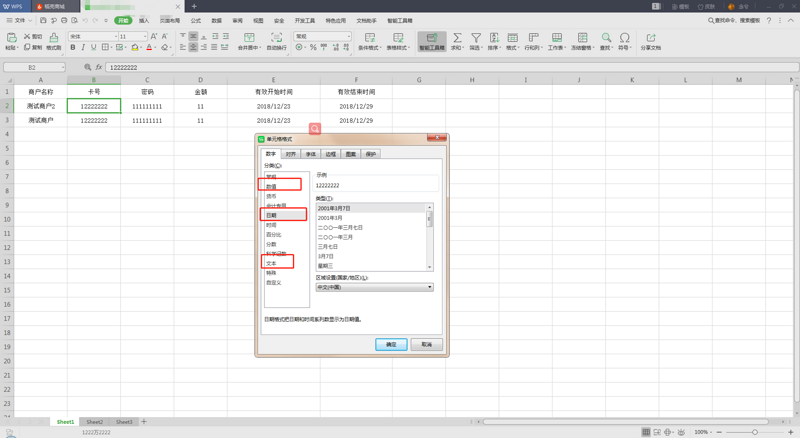Click the Freeze Panes icon
This screenshot has width=800, height=438.
[x=582, y=38]
